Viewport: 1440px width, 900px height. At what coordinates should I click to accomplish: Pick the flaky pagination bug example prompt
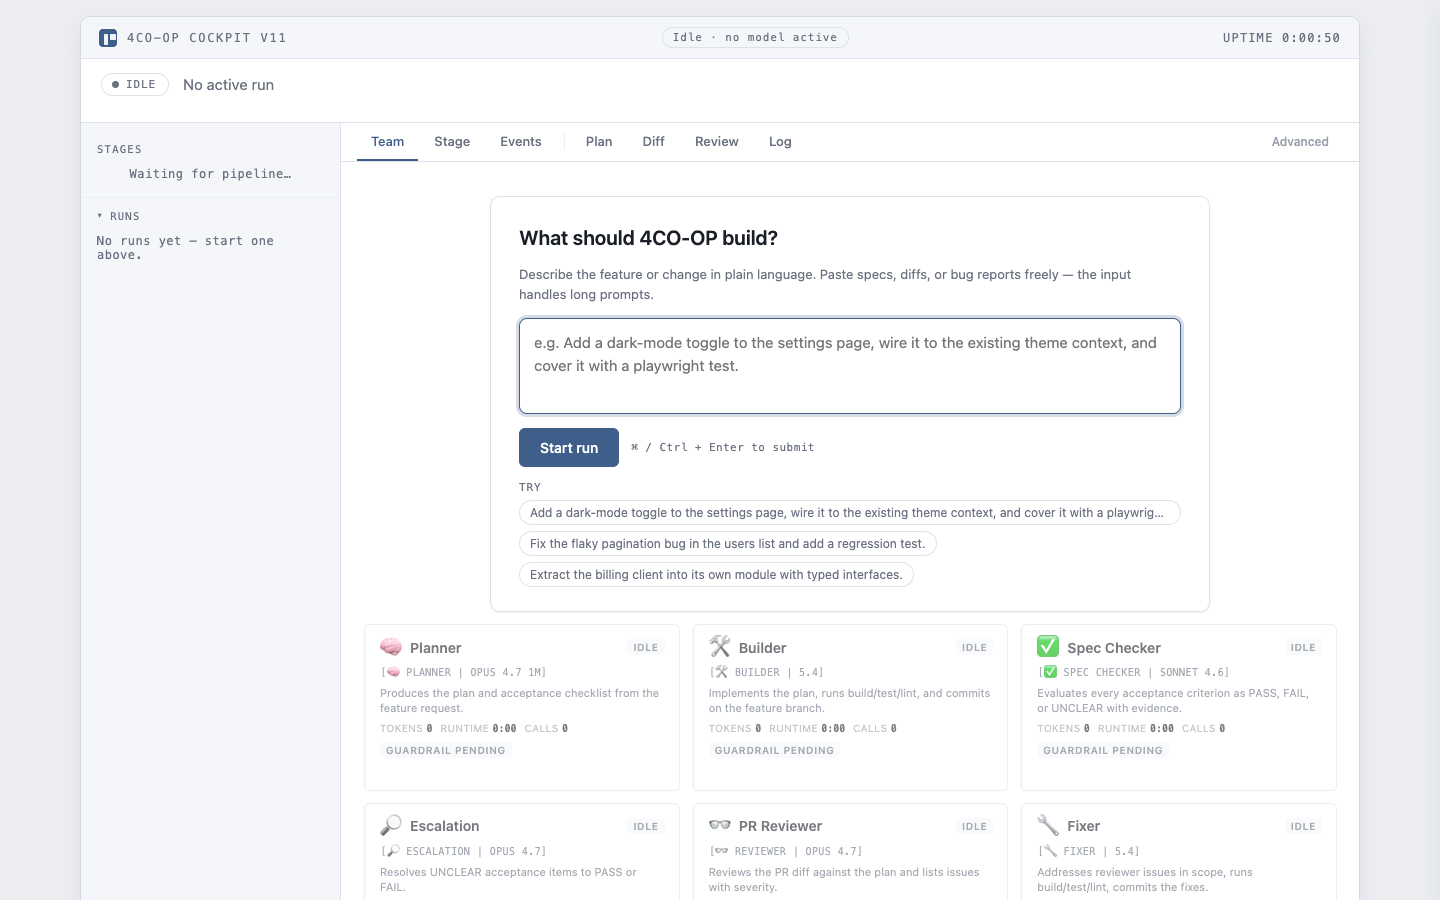tap(728, 544)
